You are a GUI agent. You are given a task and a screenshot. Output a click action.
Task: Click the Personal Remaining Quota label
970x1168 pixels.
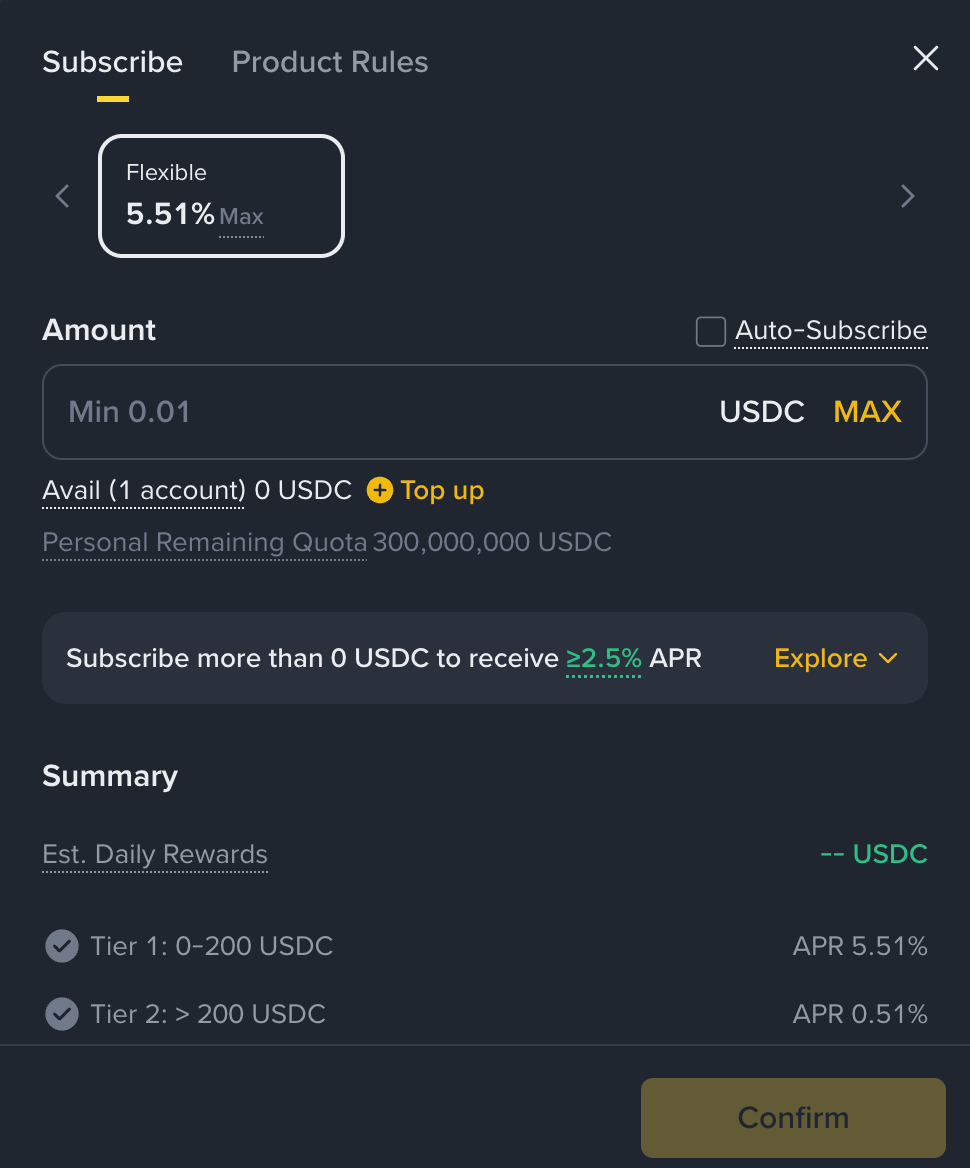204,542
